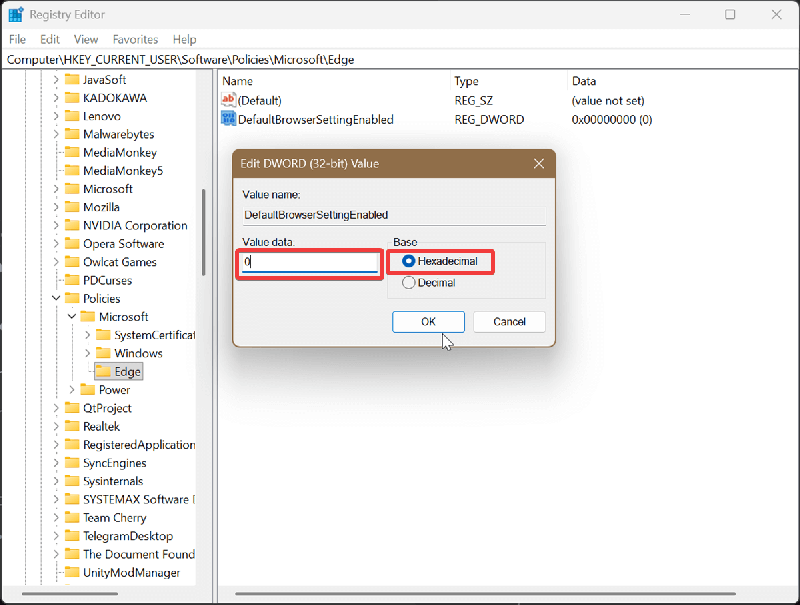Click the Value name field
Screen dimensions: 800x605
pos(394,215)
